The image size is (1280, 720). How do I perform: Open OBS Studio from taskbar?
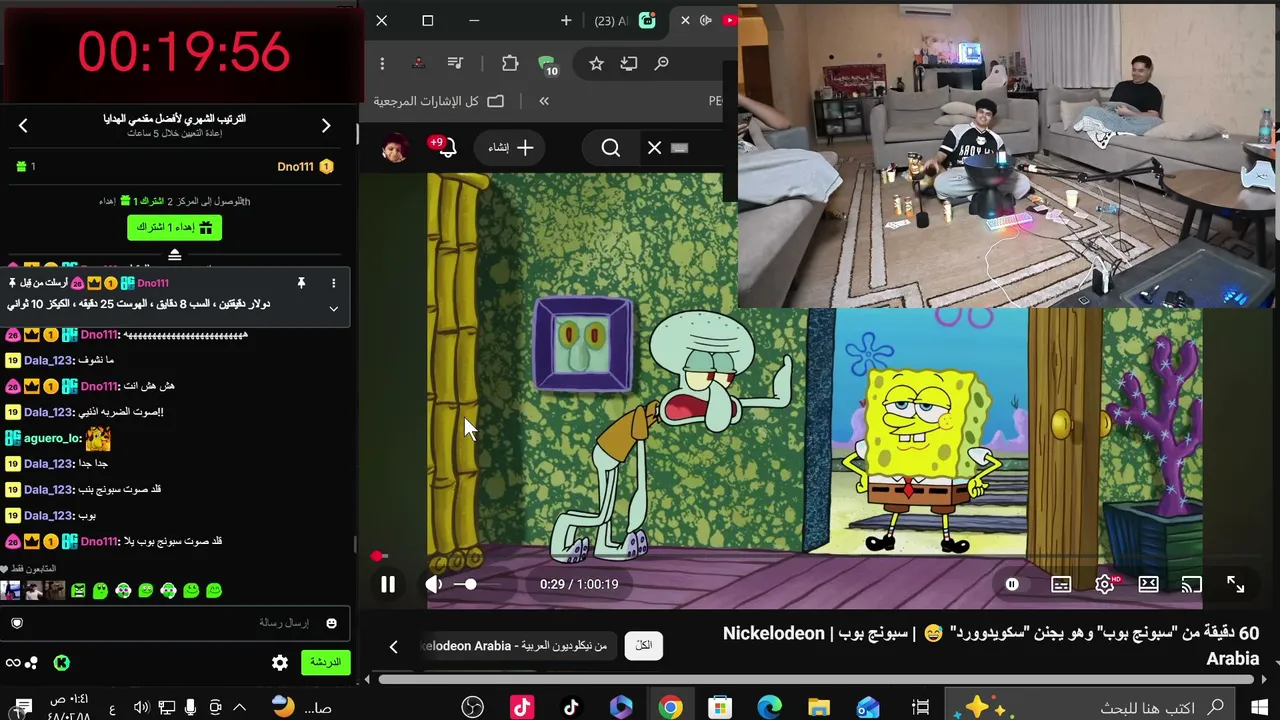pos(473,708)
